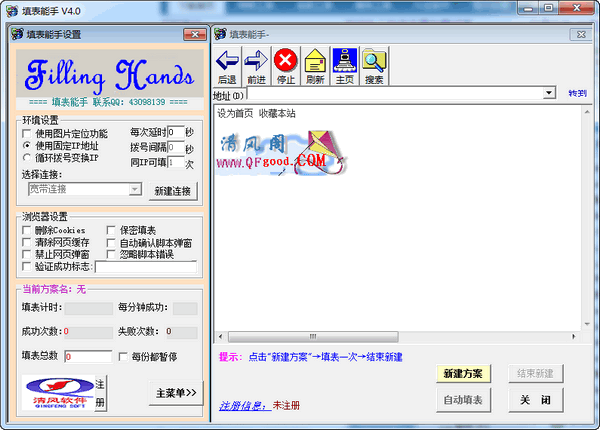Open the 宽带连接 connection dropdown
The image size is (600, 430).
[134, 188]
